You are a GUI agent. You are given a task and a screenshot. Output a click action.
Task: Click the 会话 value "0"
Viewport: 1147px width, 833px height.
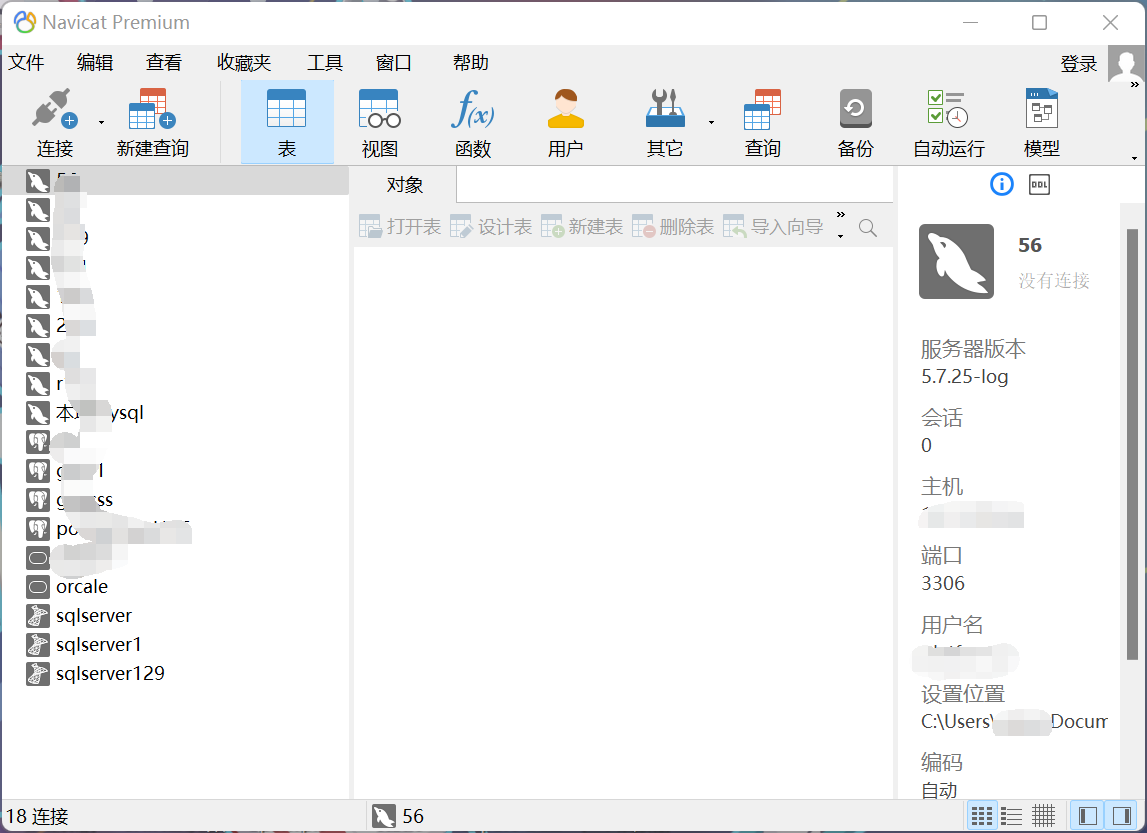pos(926,445)
